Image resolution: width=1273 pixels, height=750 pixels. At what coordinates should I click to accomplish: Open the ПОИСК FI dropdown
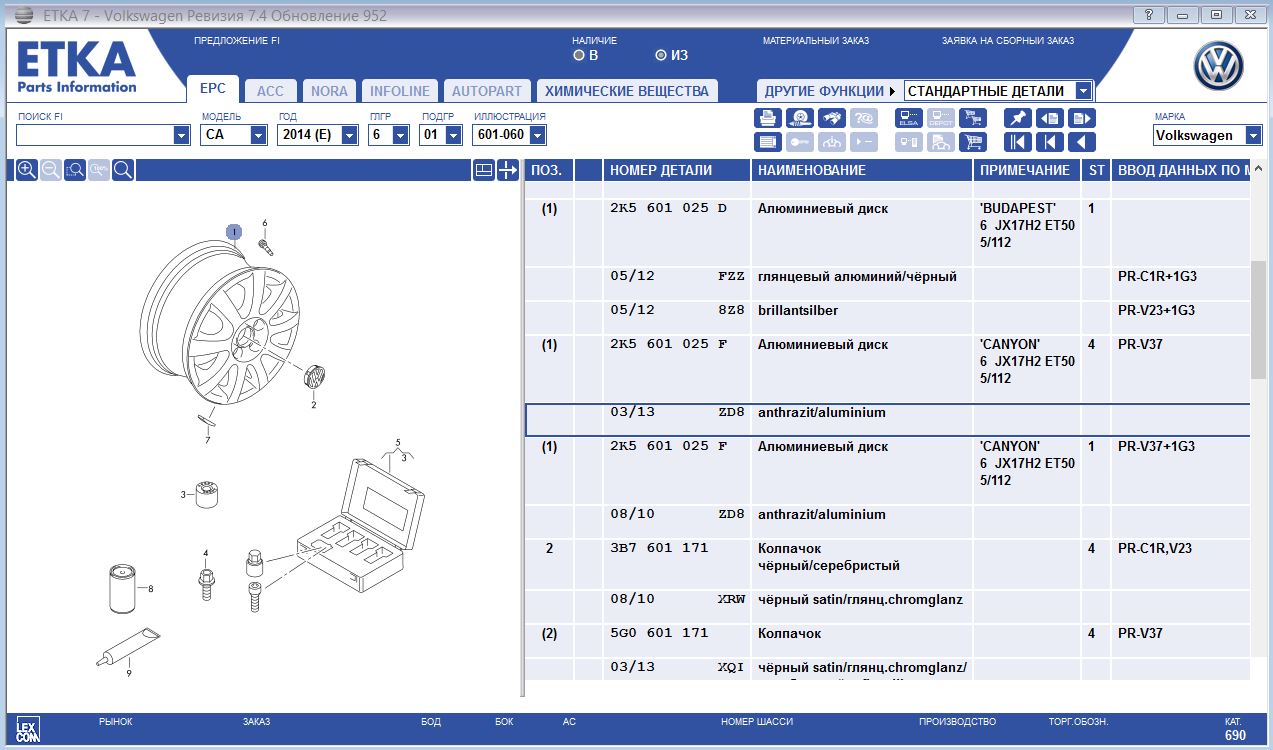click(181, 135)
